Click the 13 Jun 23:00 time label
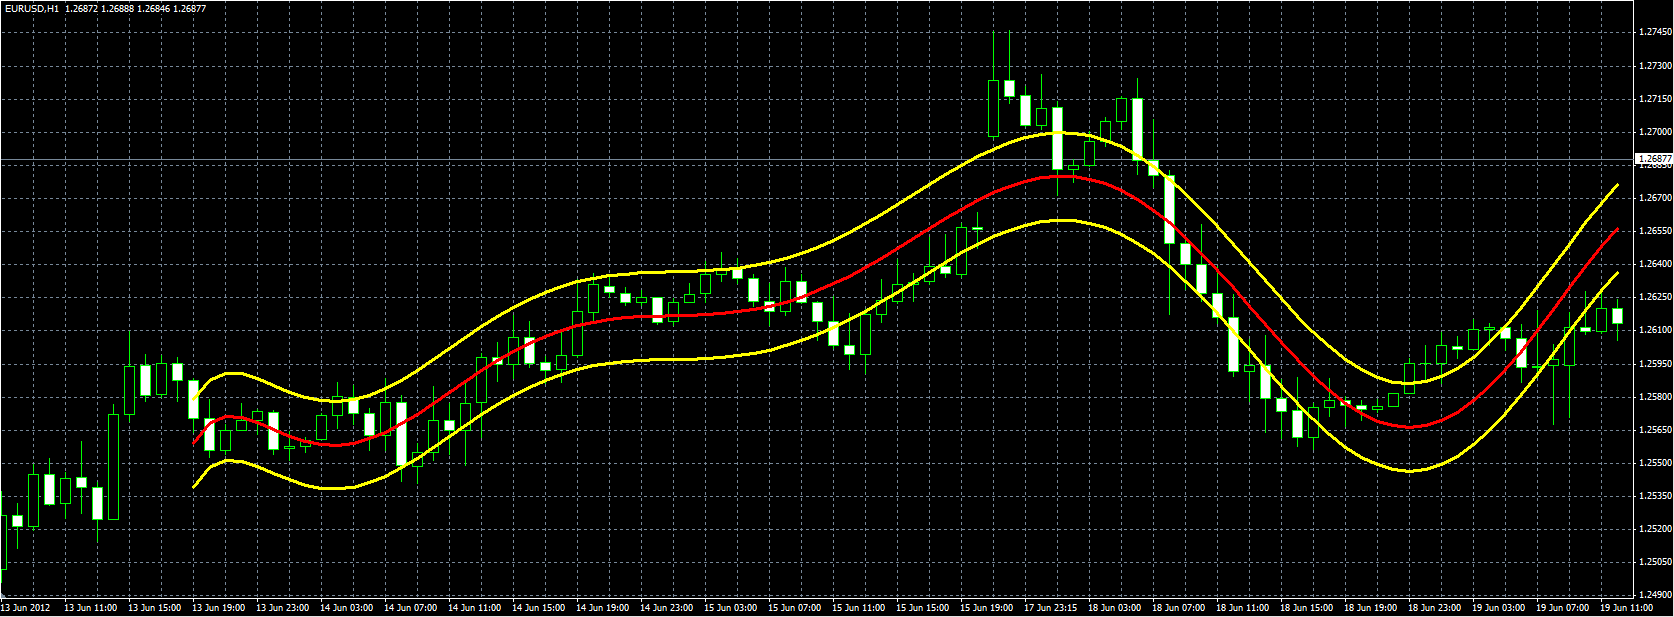This screenshot has width=1674, height=617. click(x=282, y=608)
